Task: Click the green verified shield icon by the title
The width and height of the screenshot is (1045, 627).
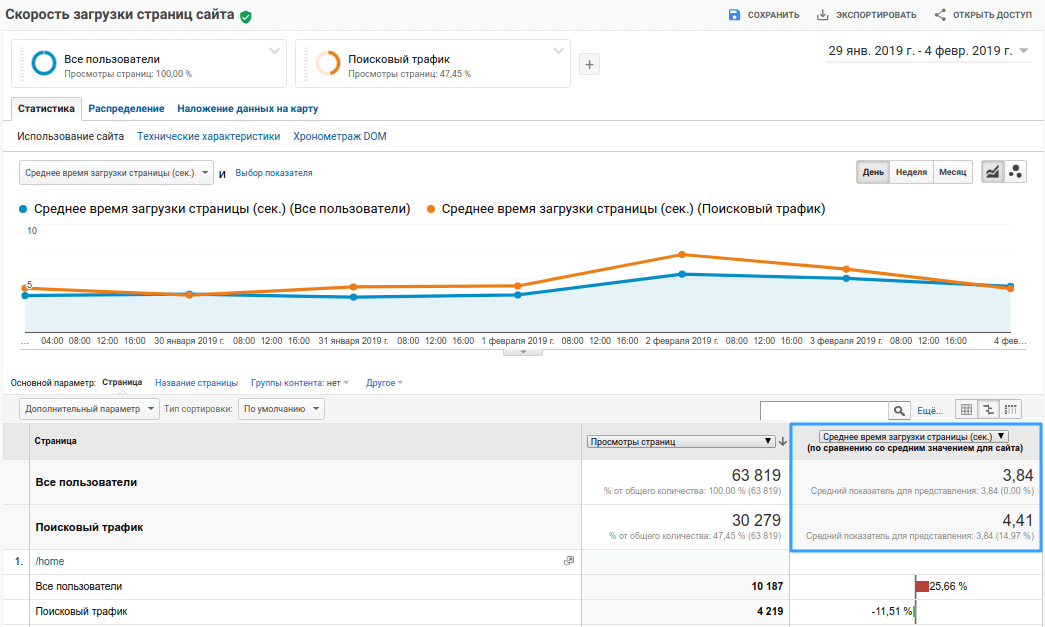Action: [x=246, y=17]
